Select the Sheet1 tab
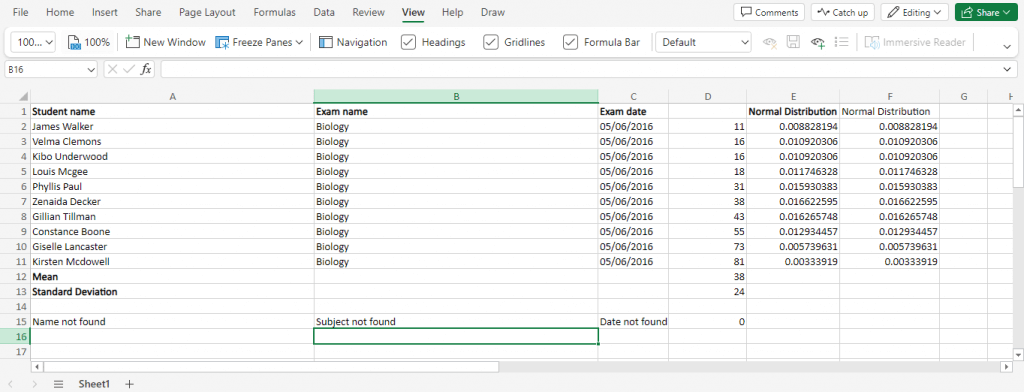The image size is (1024, 392). [95, 384]
